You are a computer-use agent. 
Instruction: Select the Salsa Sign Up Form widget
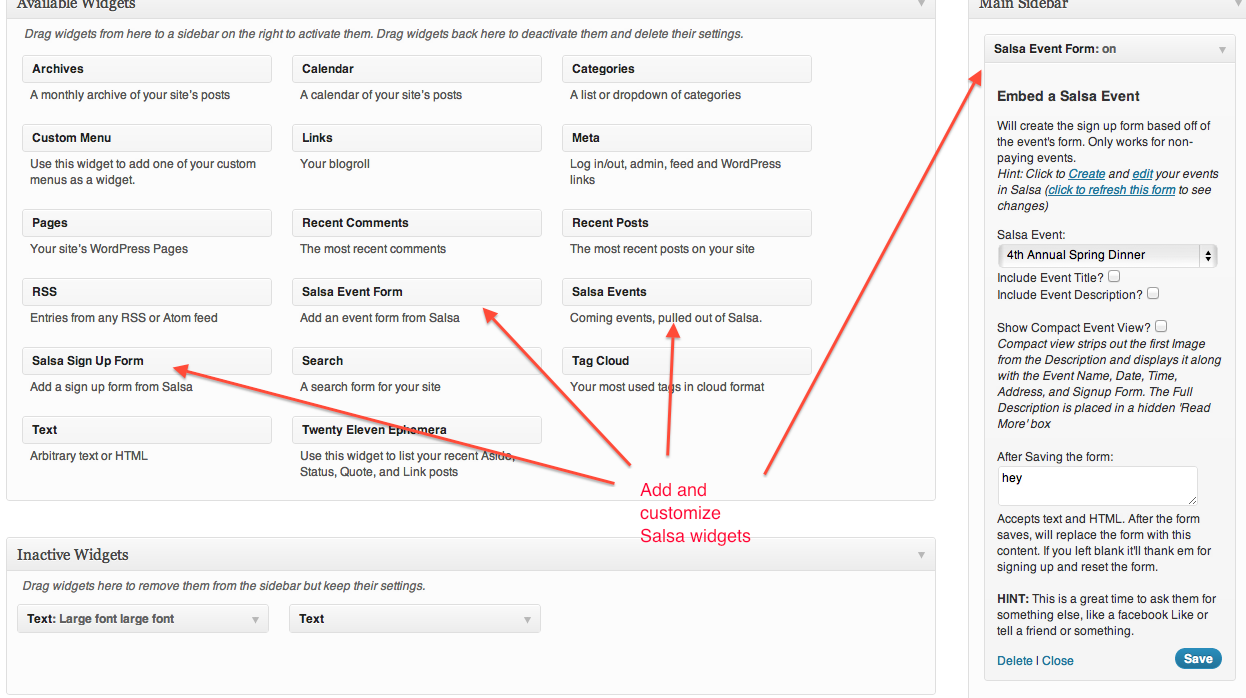146,361
